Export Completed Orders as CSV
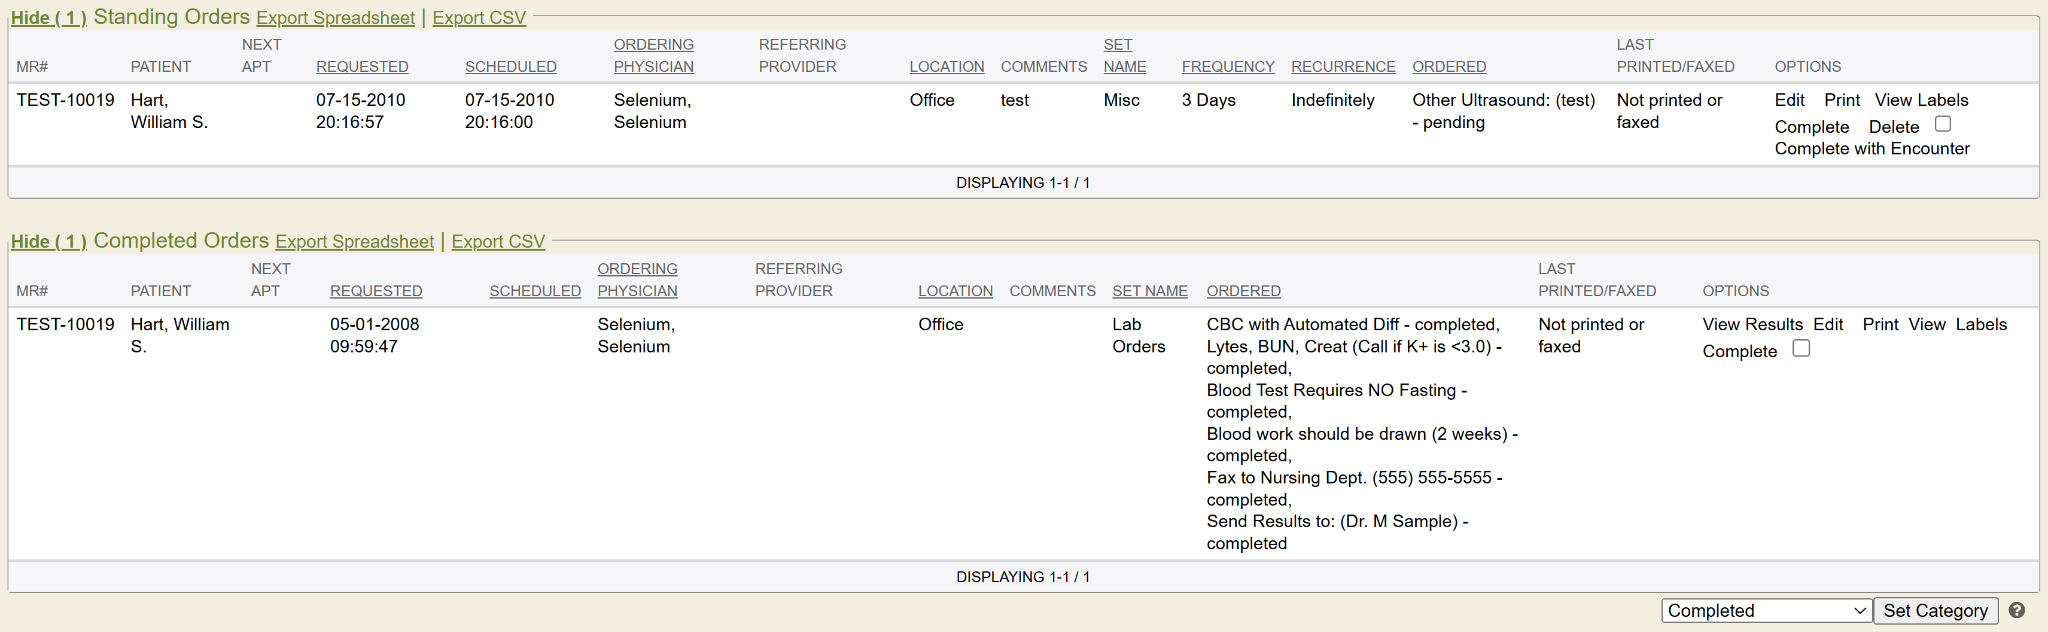This screenshot has width=2048, height=632. point(498,242)
